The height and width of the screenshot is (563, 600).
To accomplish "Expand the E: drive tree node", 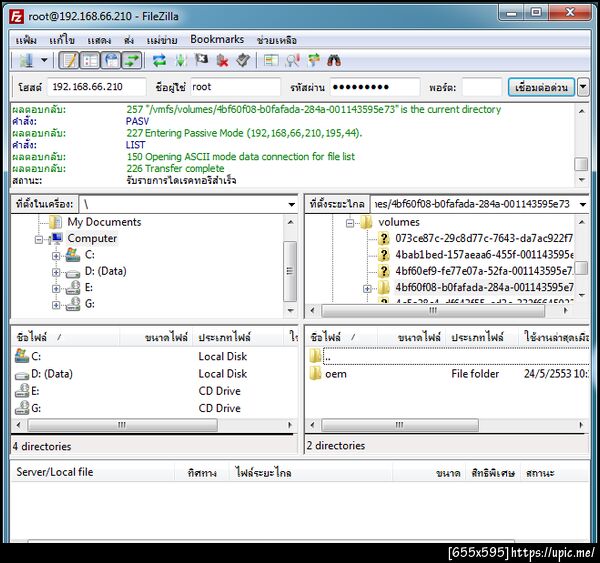I will click(56, 289).
